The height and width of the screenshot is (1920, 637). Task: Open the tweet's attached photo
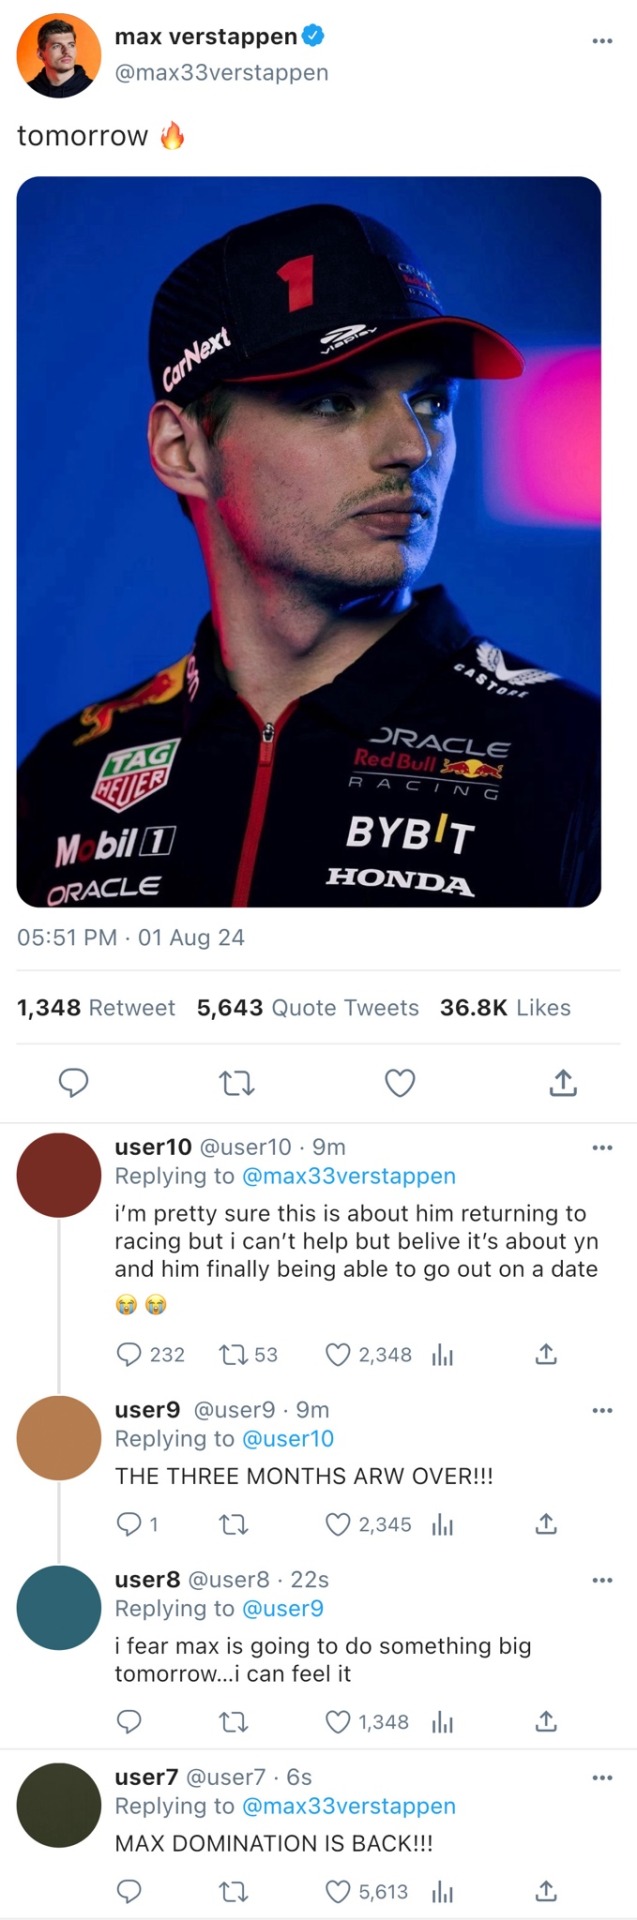[x=309, y=541]
